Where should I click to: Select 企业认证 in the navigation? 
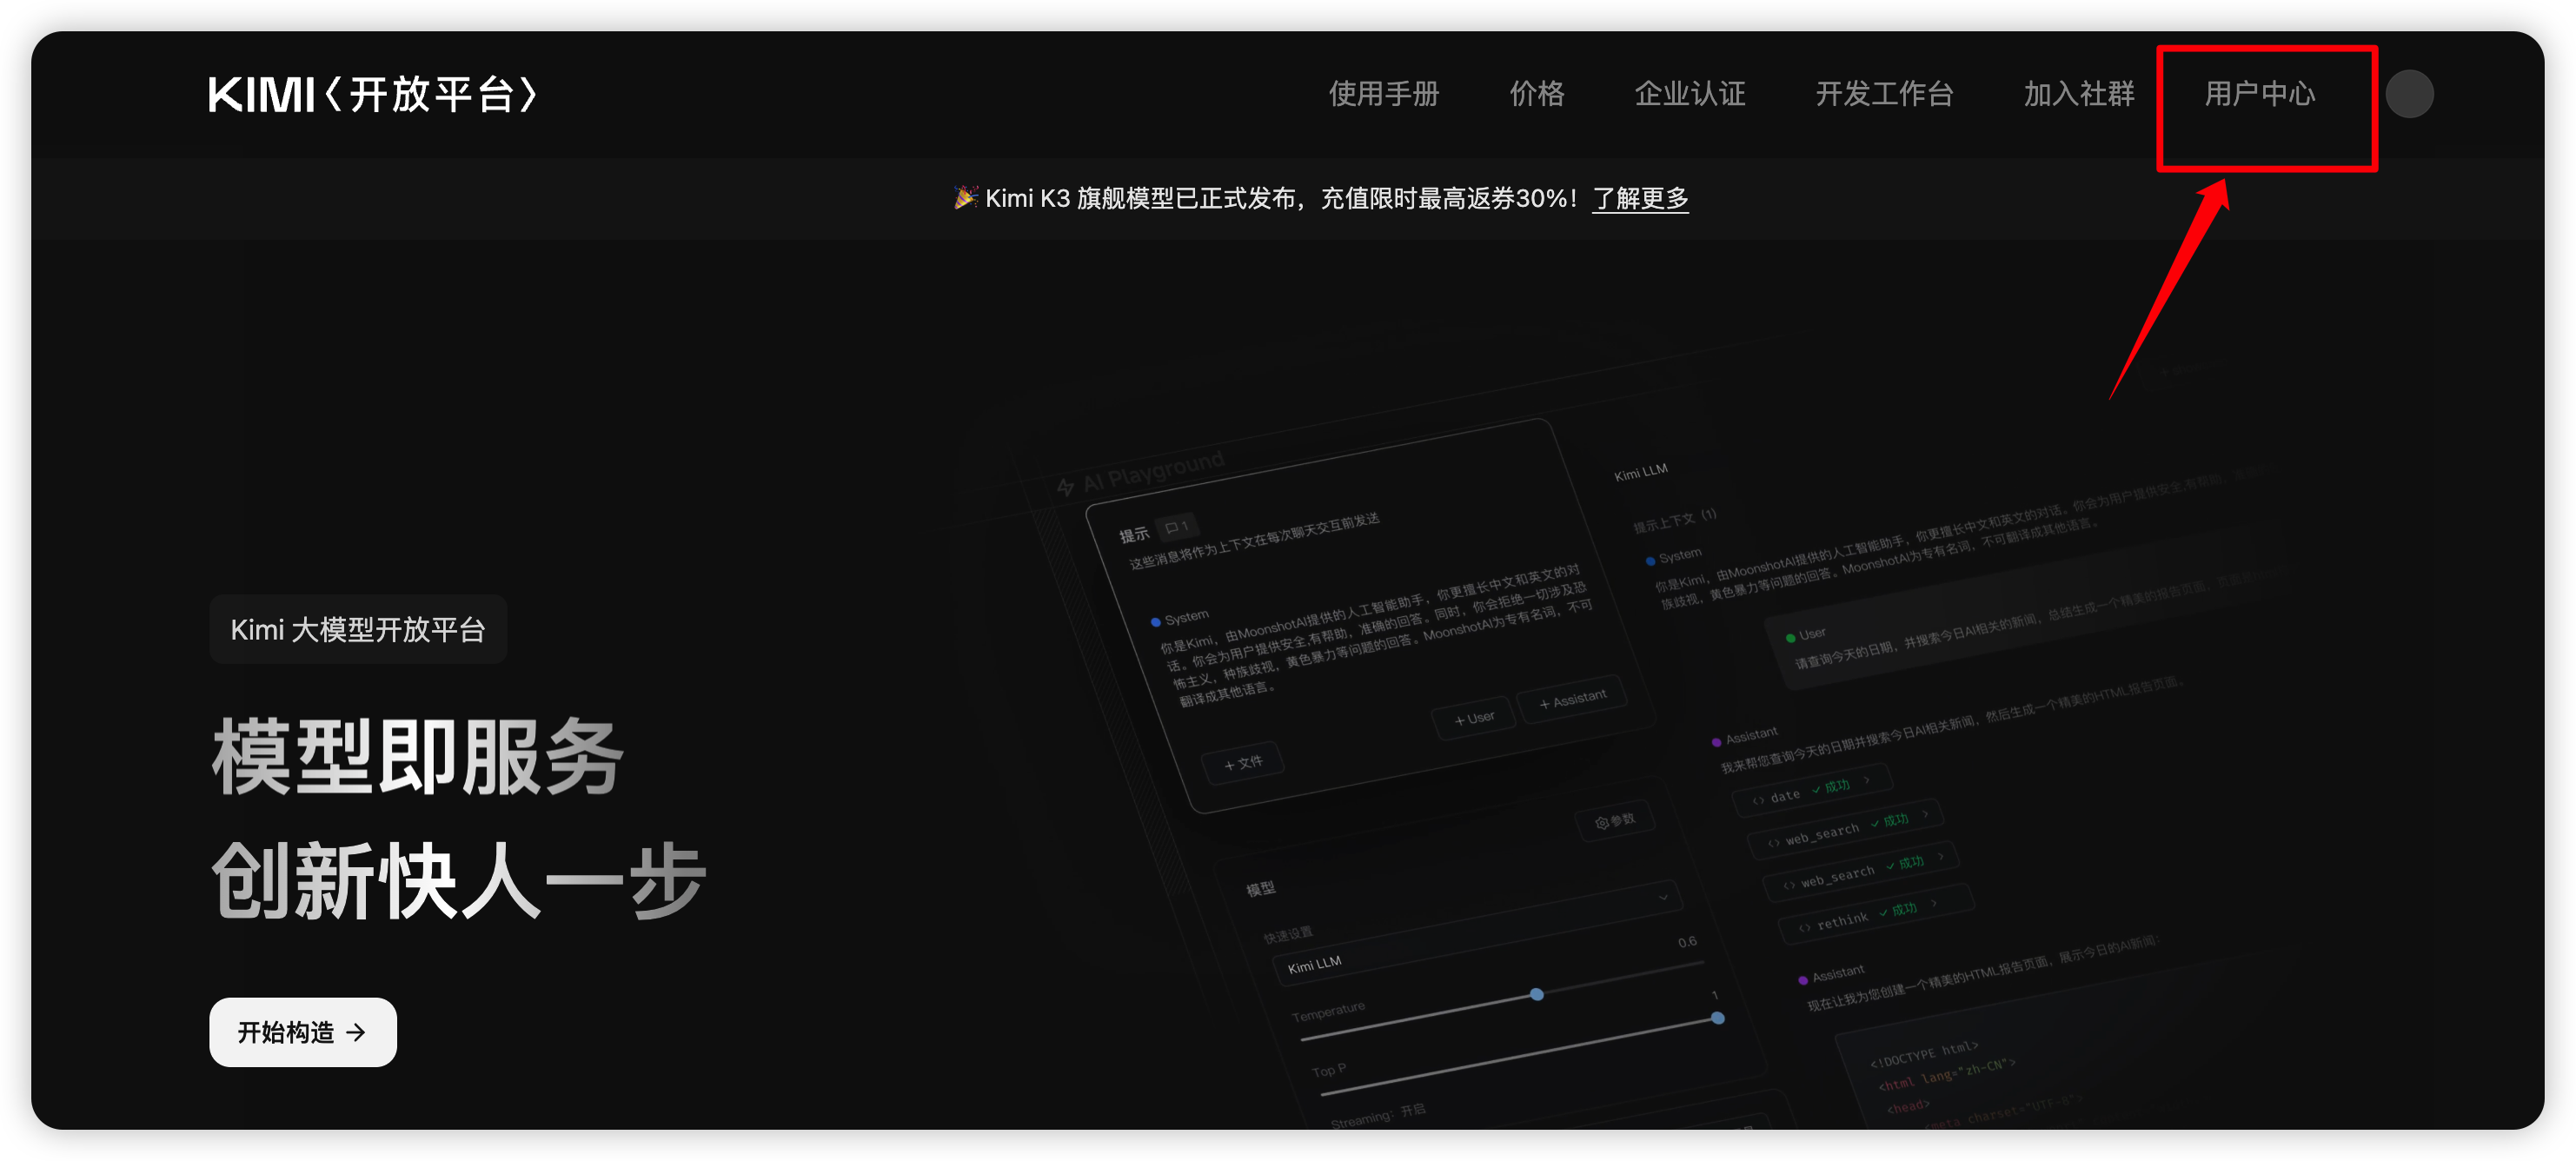1689,94
